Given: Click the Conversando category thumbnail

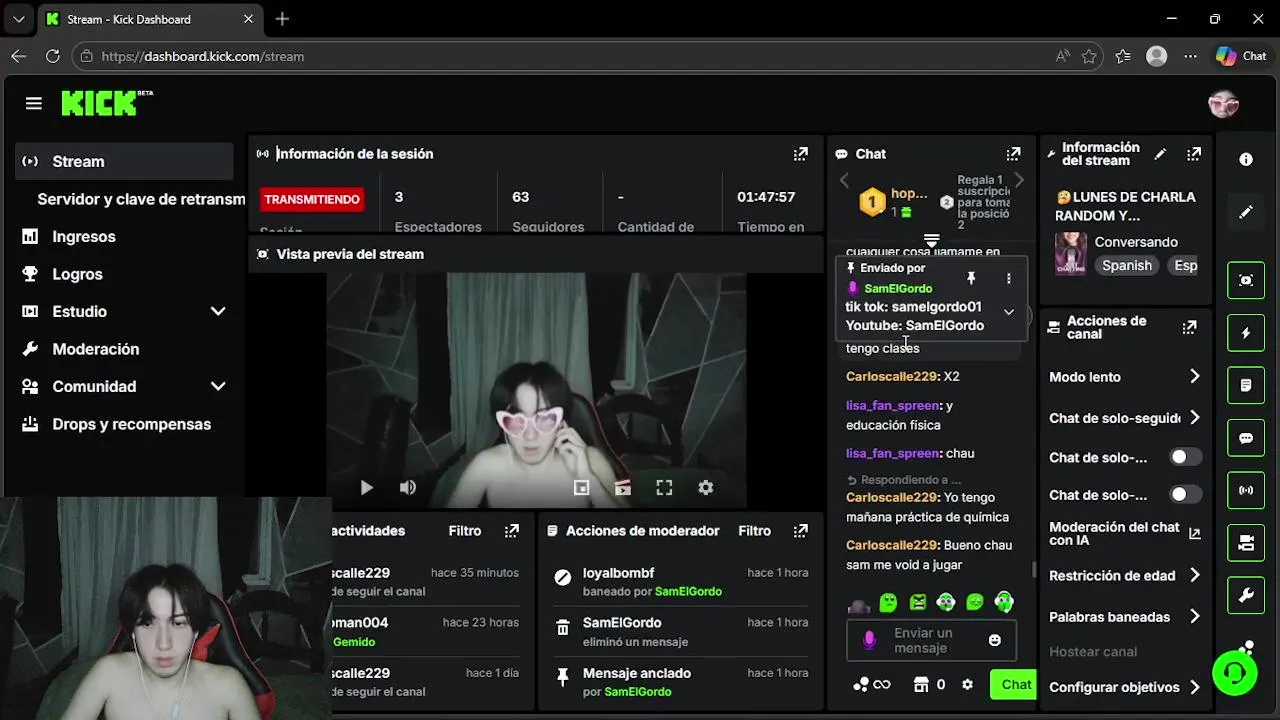Looking at the screenshot, I should 1071,253.
